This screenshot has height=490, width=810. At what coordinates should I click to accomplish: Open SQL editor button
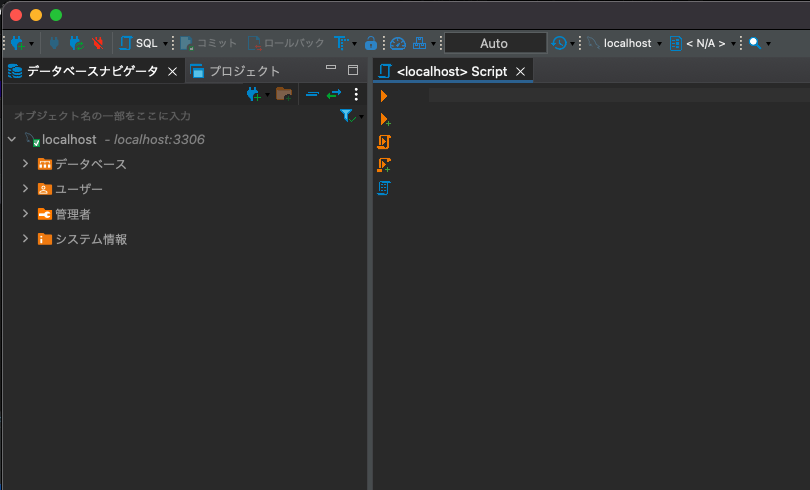point(138,43)
